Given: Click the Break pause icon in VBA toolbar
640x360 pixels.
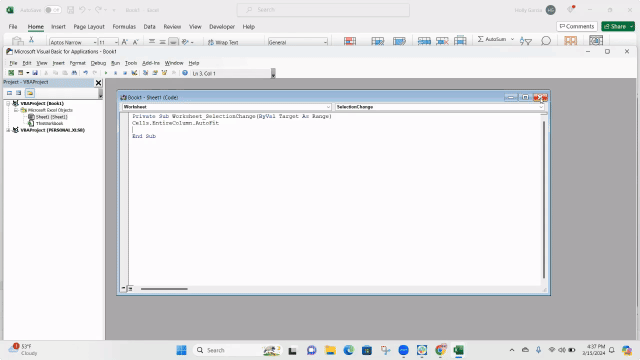Looking at the screenshot, I should tap(116, 73).
